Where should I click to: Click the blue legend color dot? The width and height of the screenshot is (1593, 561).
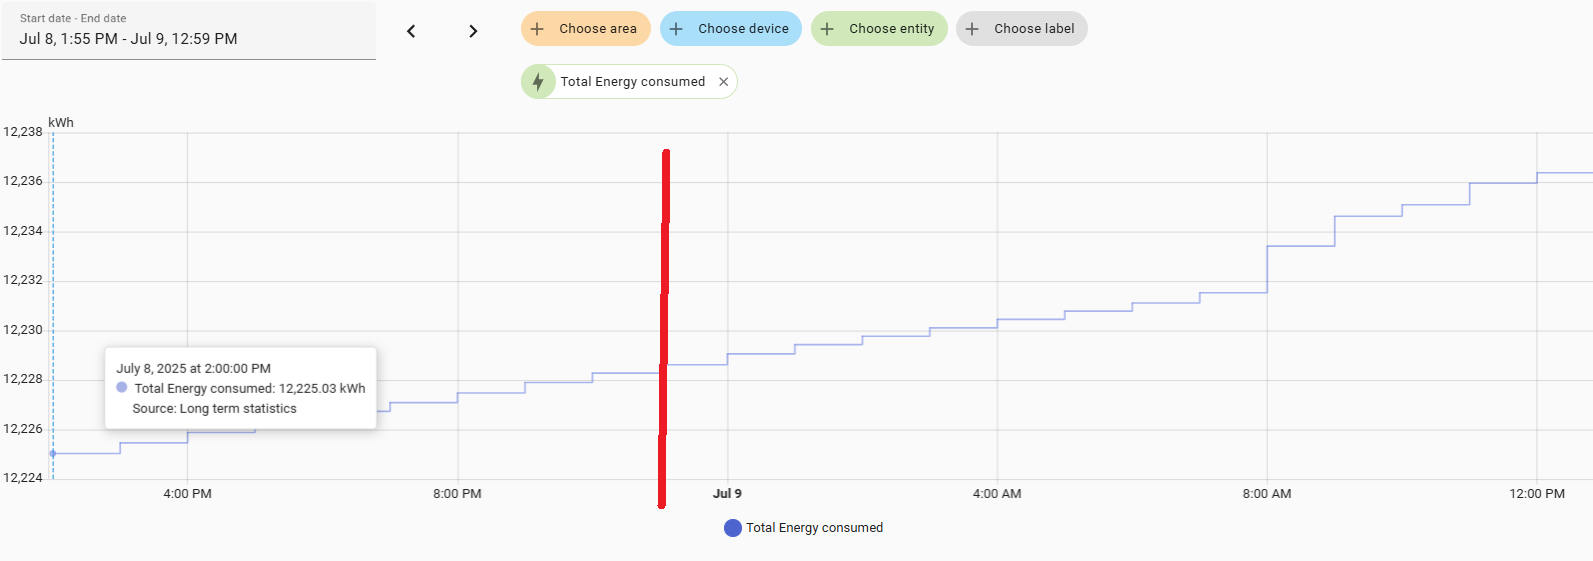tap(733, 528)
